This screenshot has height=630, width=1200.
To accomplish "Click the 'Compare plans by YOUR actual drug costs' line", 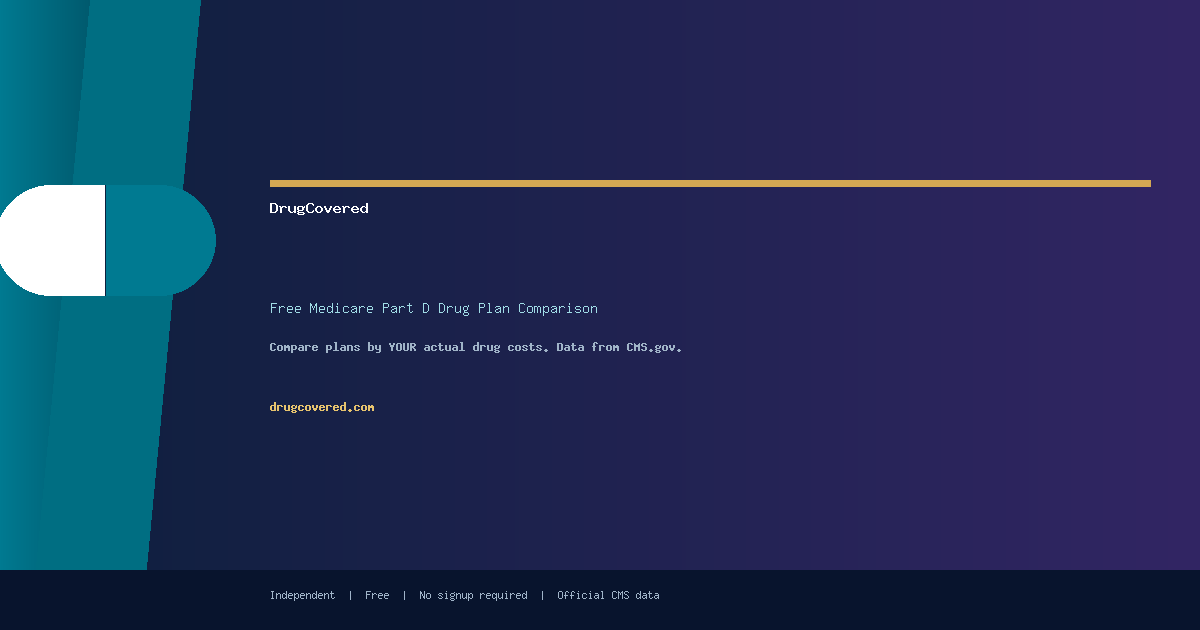I will (476, 347).
